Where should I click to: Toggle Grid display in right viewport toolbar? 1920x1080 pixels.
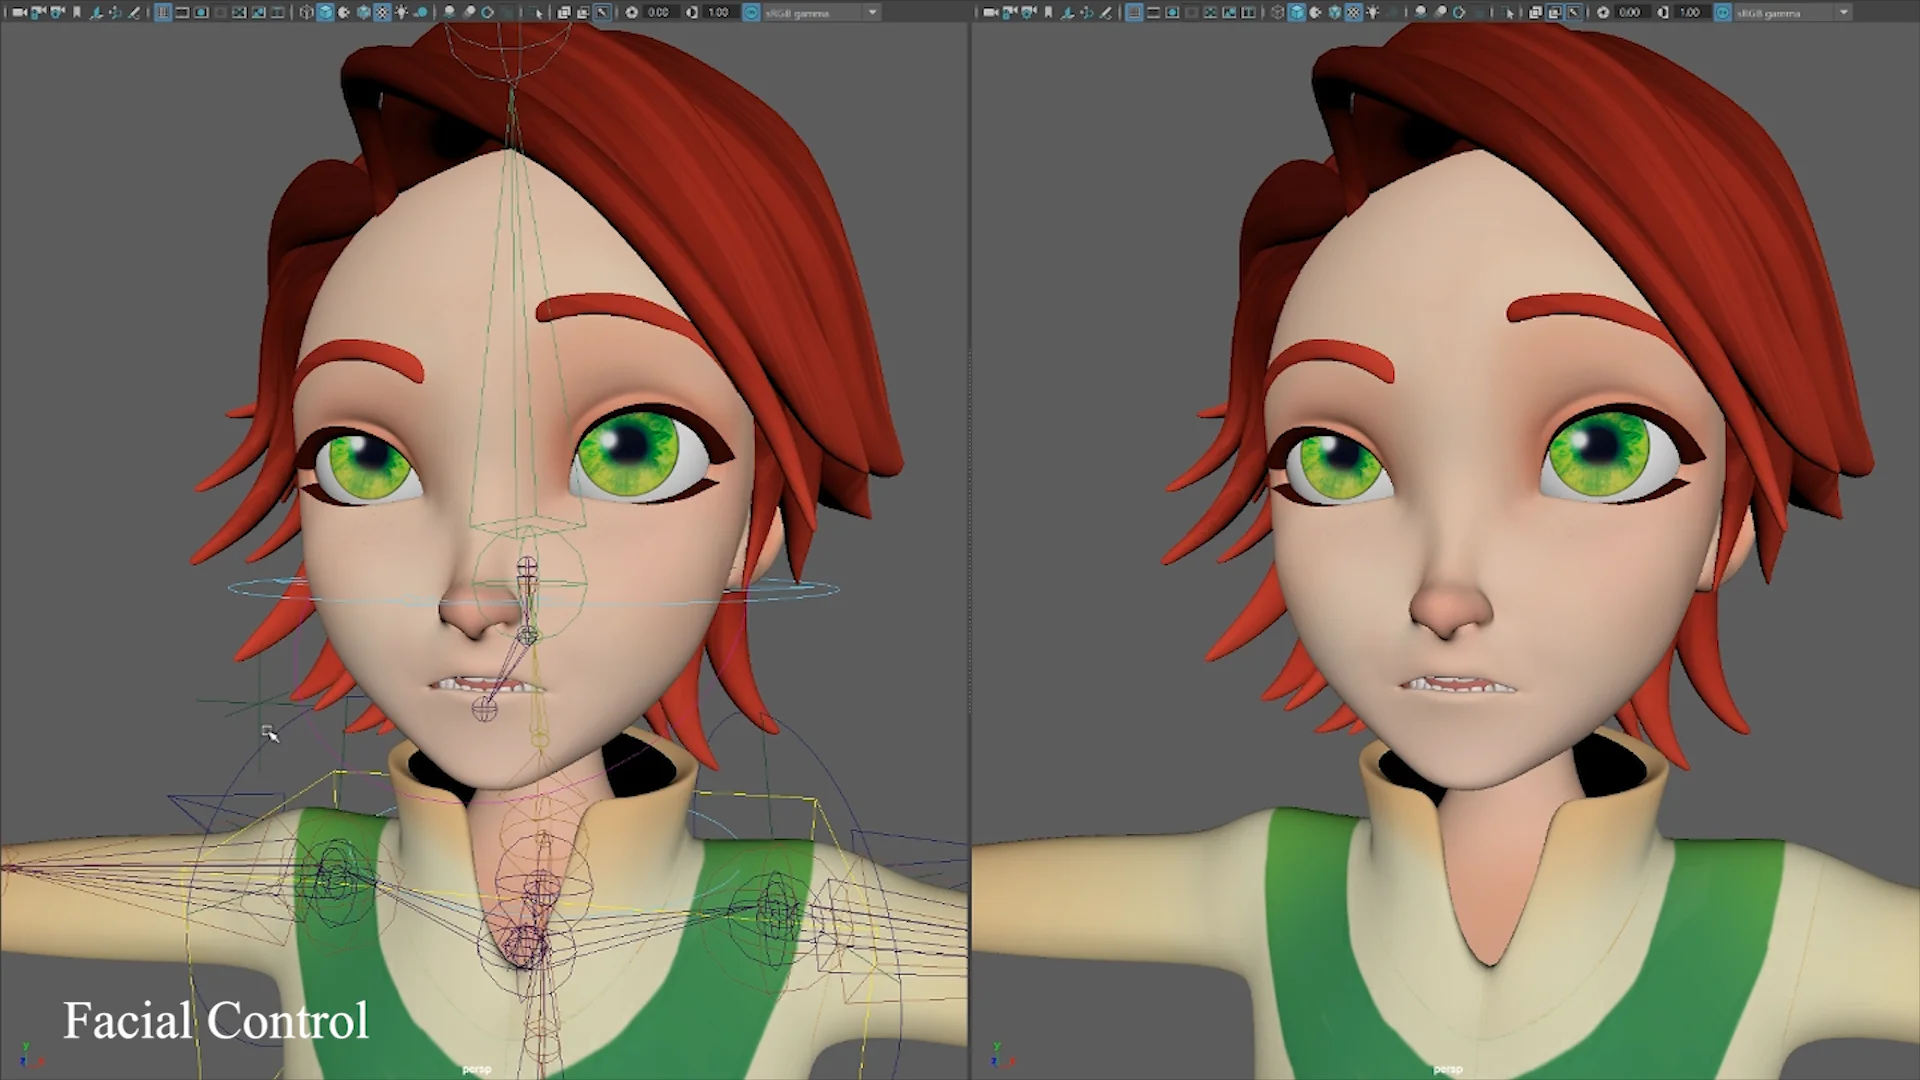coord(1134,12)
